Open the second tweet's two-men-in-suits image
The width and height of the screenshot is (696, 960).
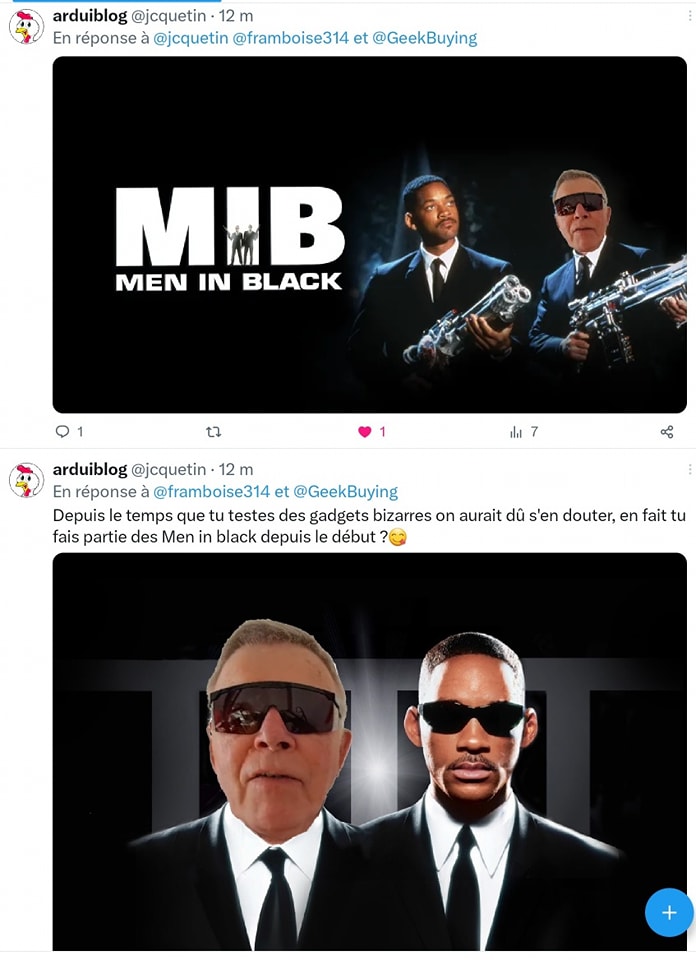(x=370, y=752)
